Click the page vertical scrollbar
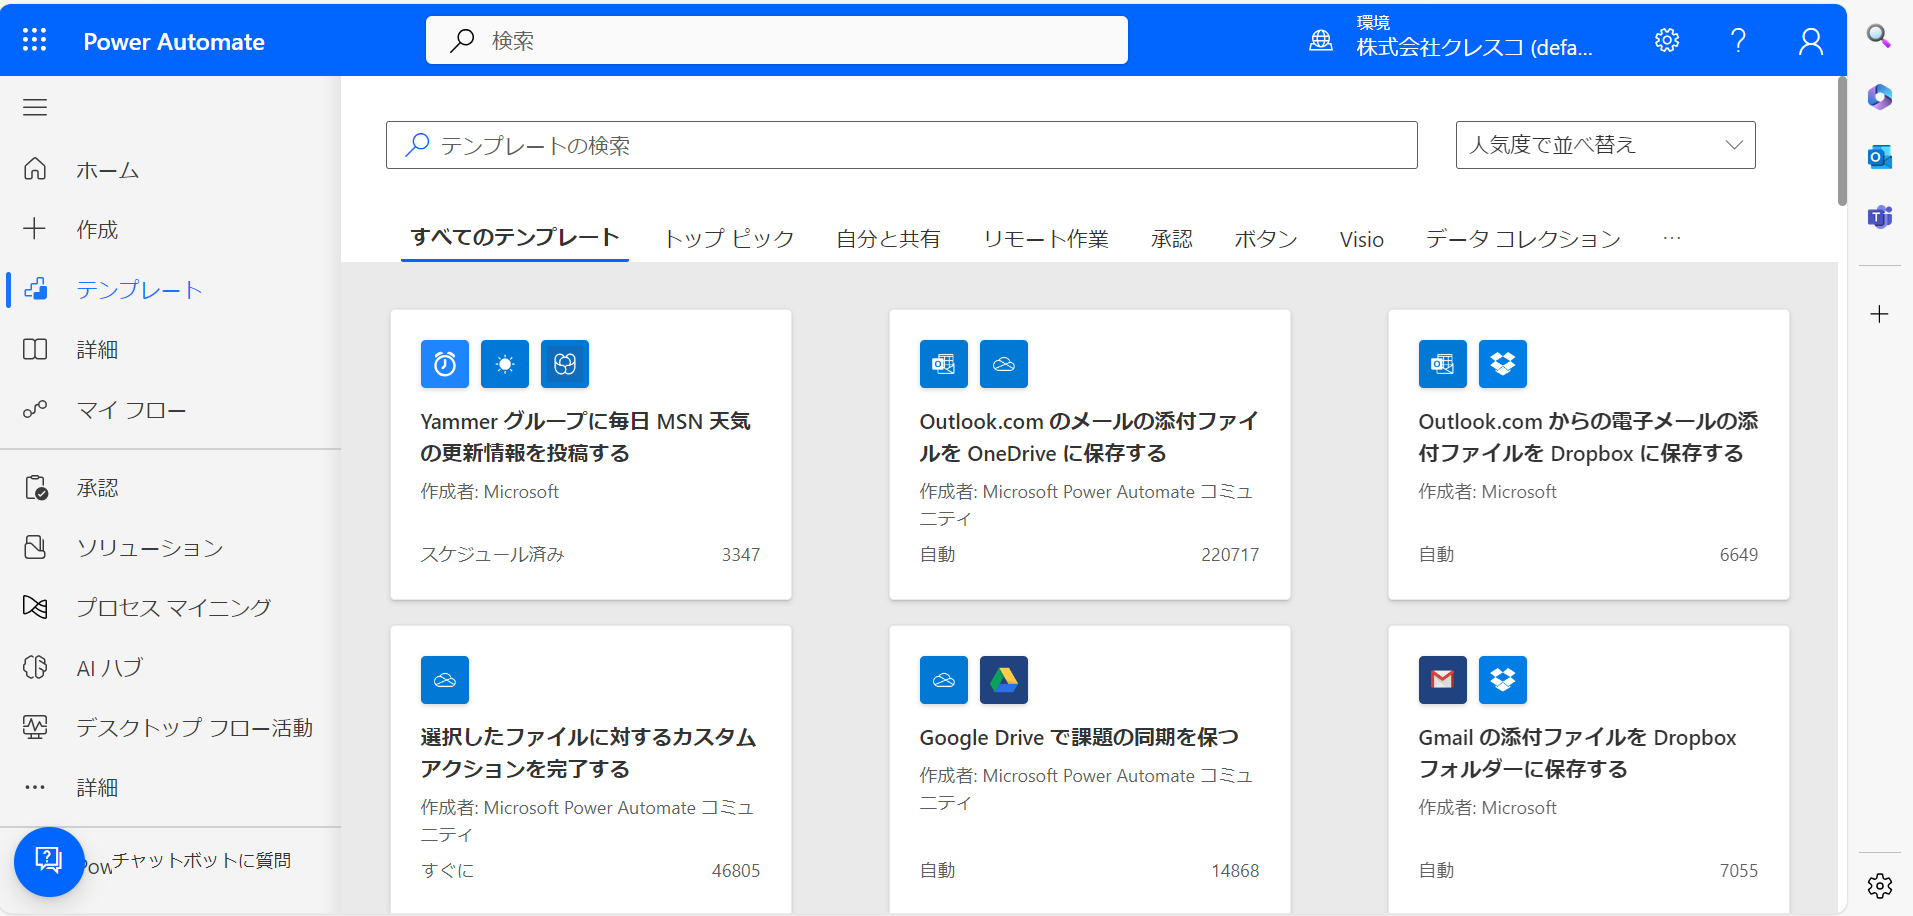 coord(1842,141)
